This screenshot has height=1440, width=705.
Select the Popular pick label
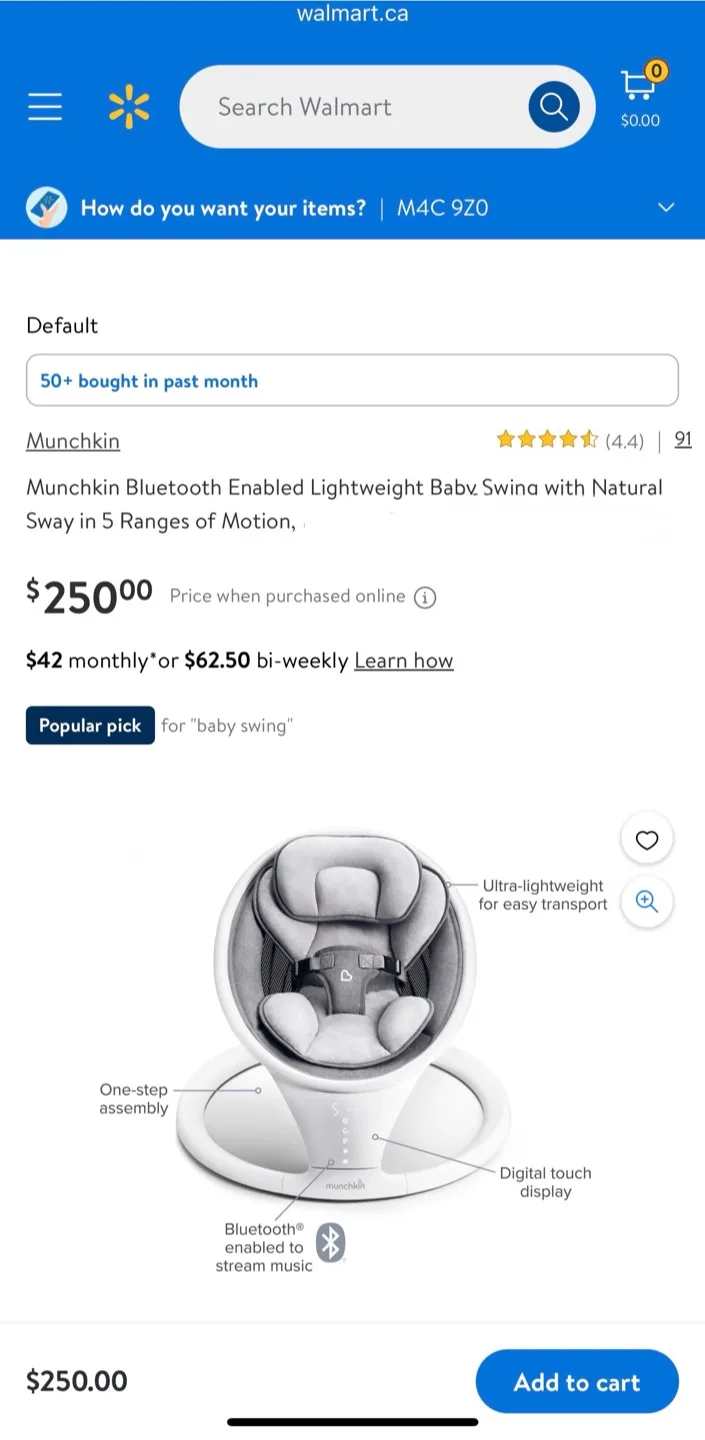tap(89, 725)
